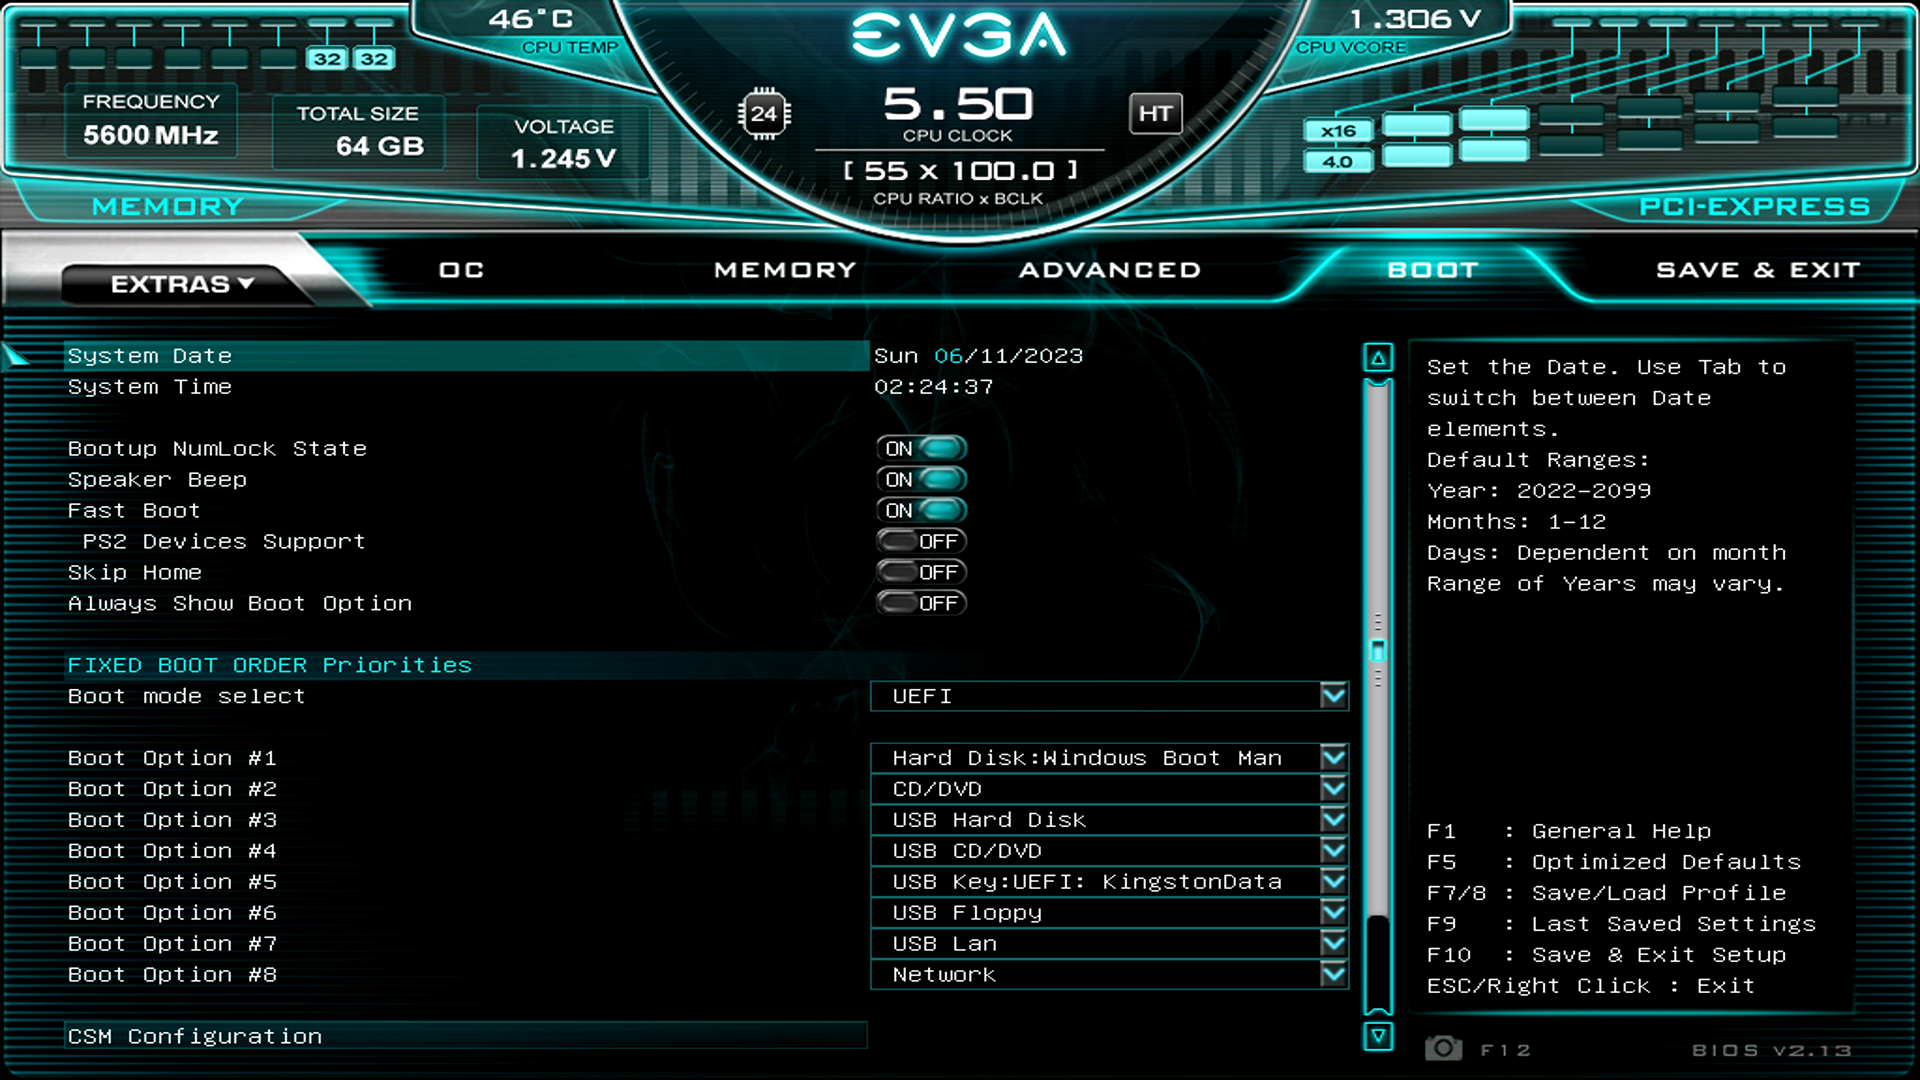This screenshot has height=1080, width=1920.
Task: Click the screenshot camera icon near F12
Action: 1443,1048
